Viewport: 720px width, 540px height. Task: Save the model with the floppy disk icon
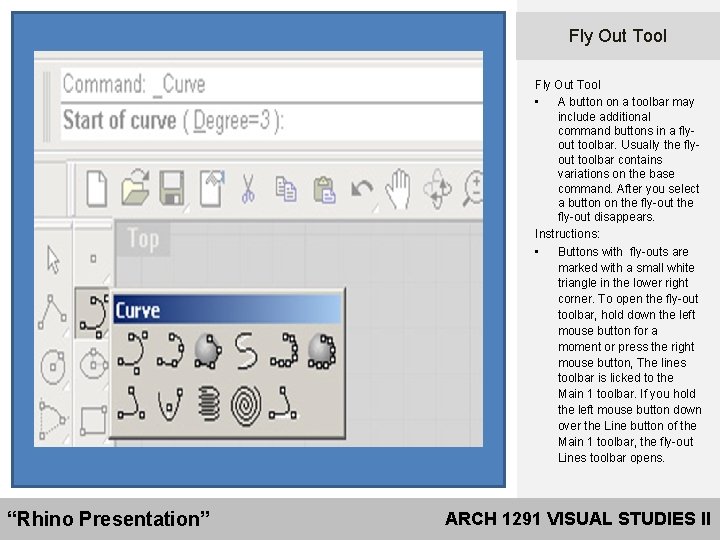click(172, 188)
